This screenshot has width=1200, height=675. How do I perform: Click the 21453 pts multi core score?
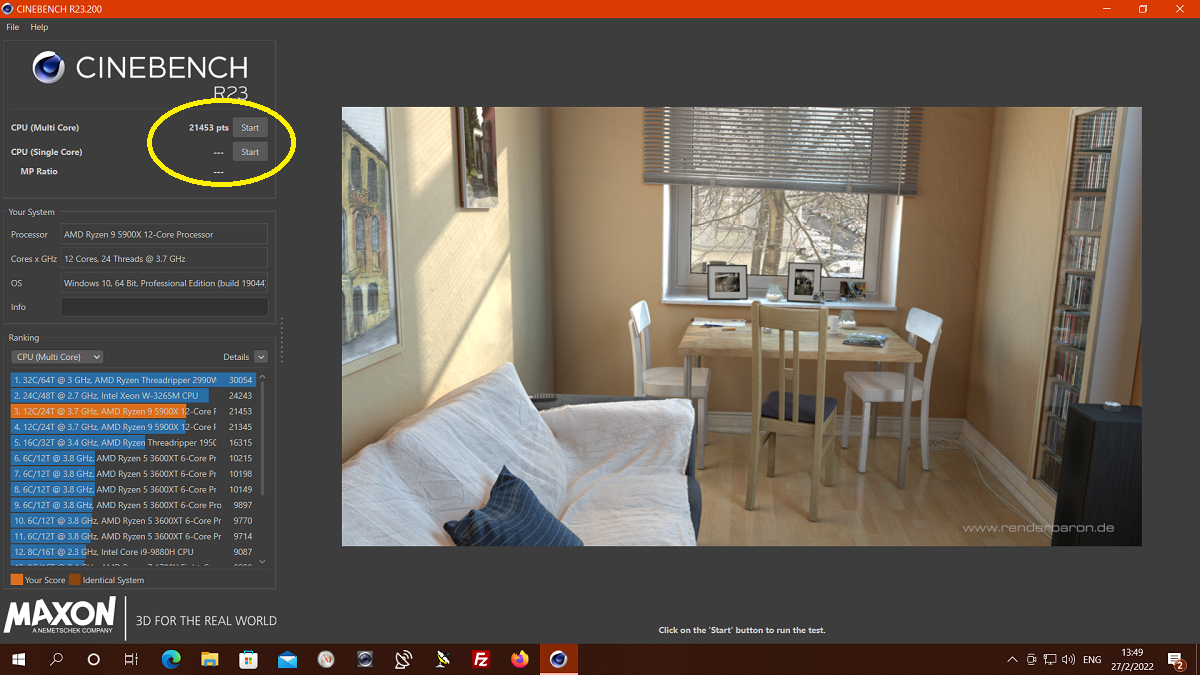click(x=208, y=127)
